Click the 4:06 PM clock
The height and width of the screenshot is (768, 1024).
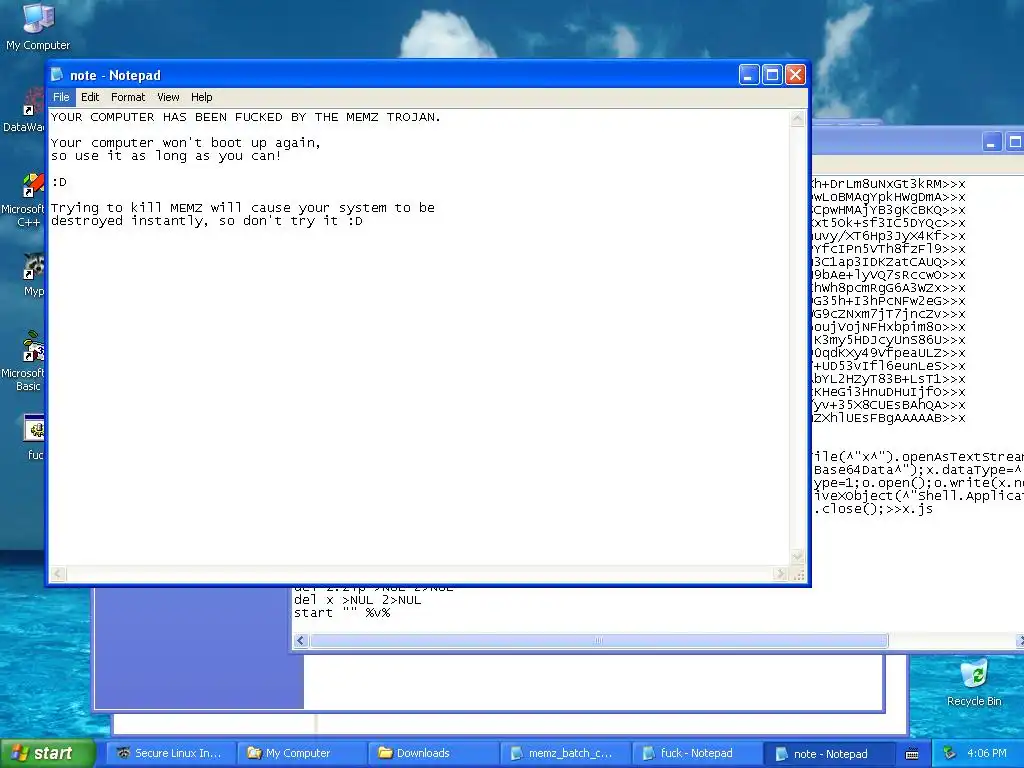[986, 753]
